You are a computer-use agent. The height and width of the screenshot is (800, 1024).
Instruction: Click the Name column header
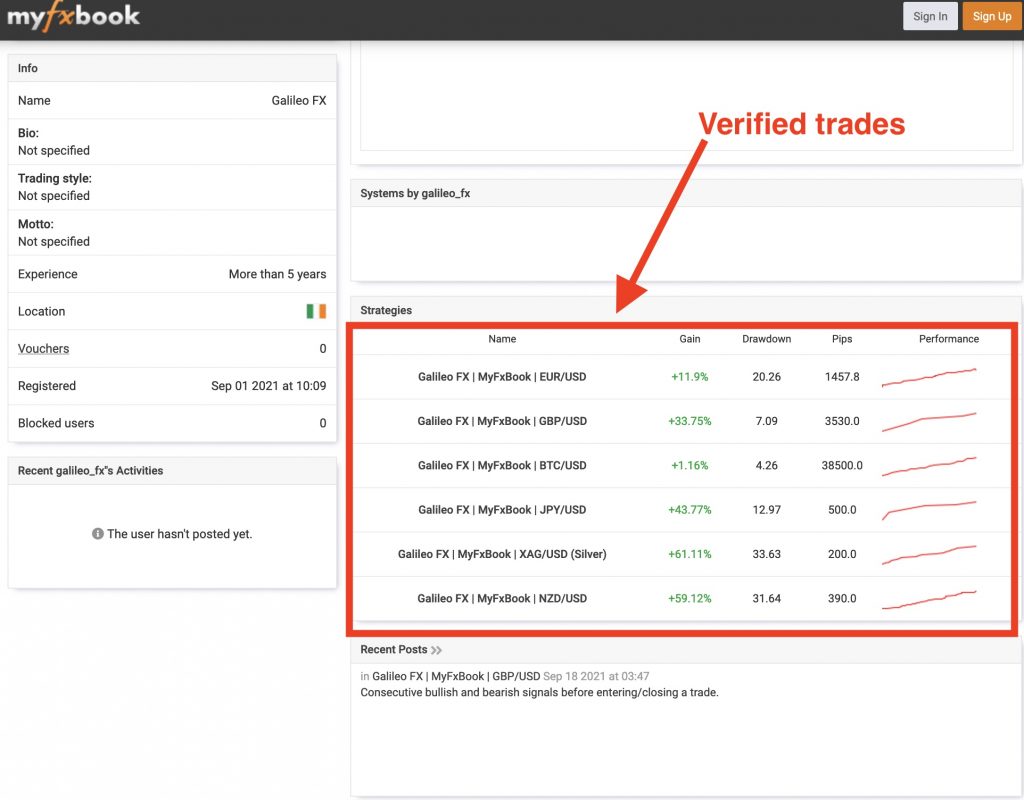click(x=502, y=339)
